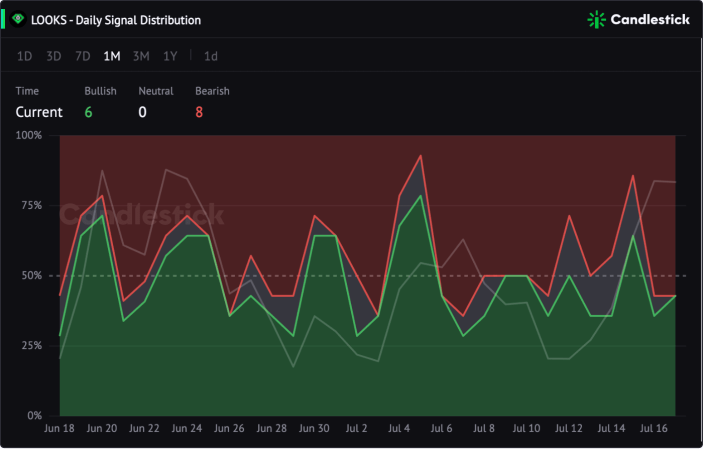The image size is (703, 449).
Task: Switch to the 3D time range
Action: [54, 56]
